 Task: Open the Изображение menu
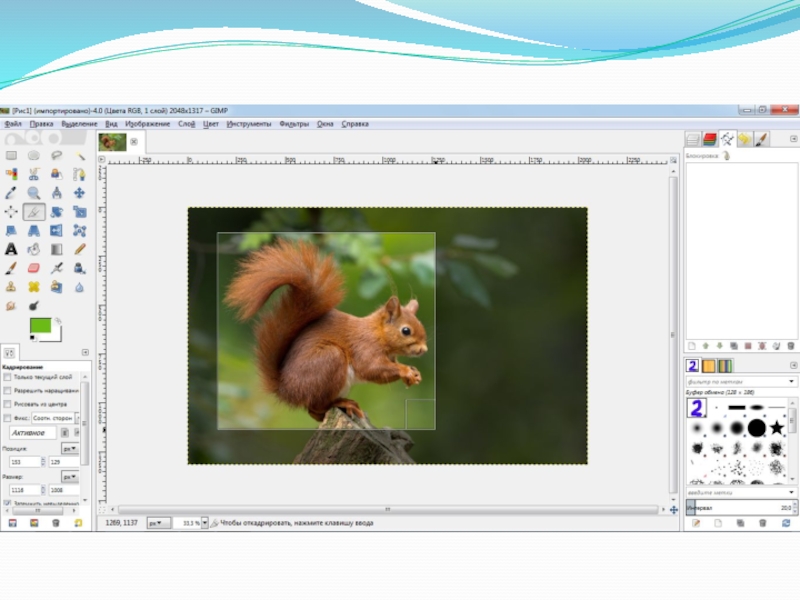(x=146, y=124)
